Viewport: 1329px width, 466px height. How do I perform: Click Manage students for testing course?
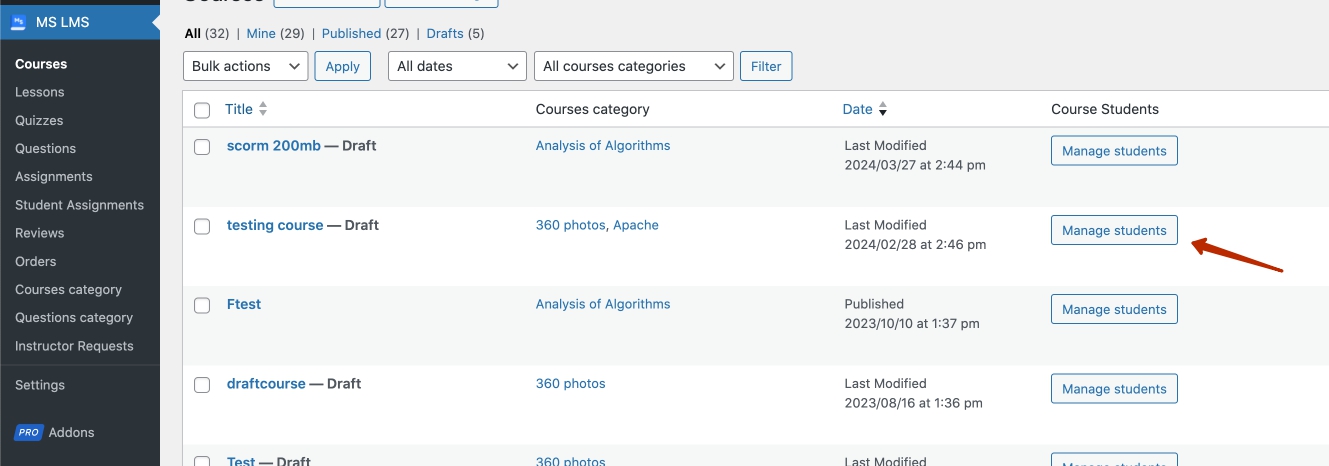(x=1114, y=230)
